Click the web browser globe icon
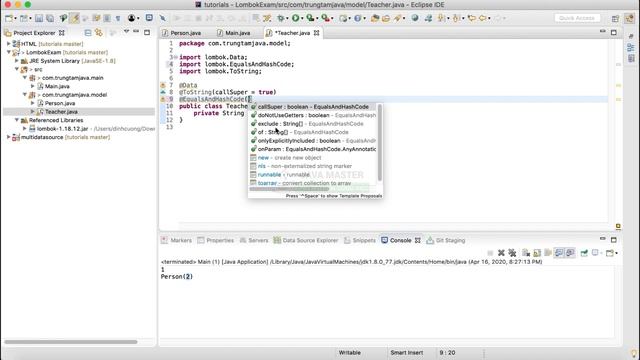 [415, 18]
